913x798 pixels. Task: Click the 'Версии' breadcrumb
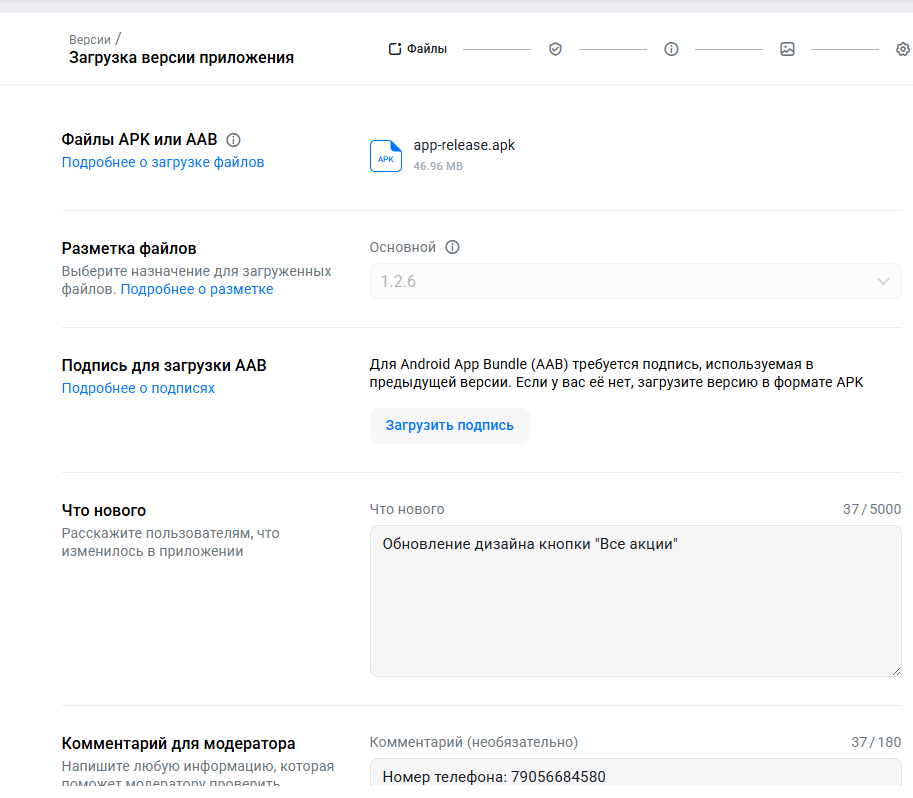click(88, 39)
